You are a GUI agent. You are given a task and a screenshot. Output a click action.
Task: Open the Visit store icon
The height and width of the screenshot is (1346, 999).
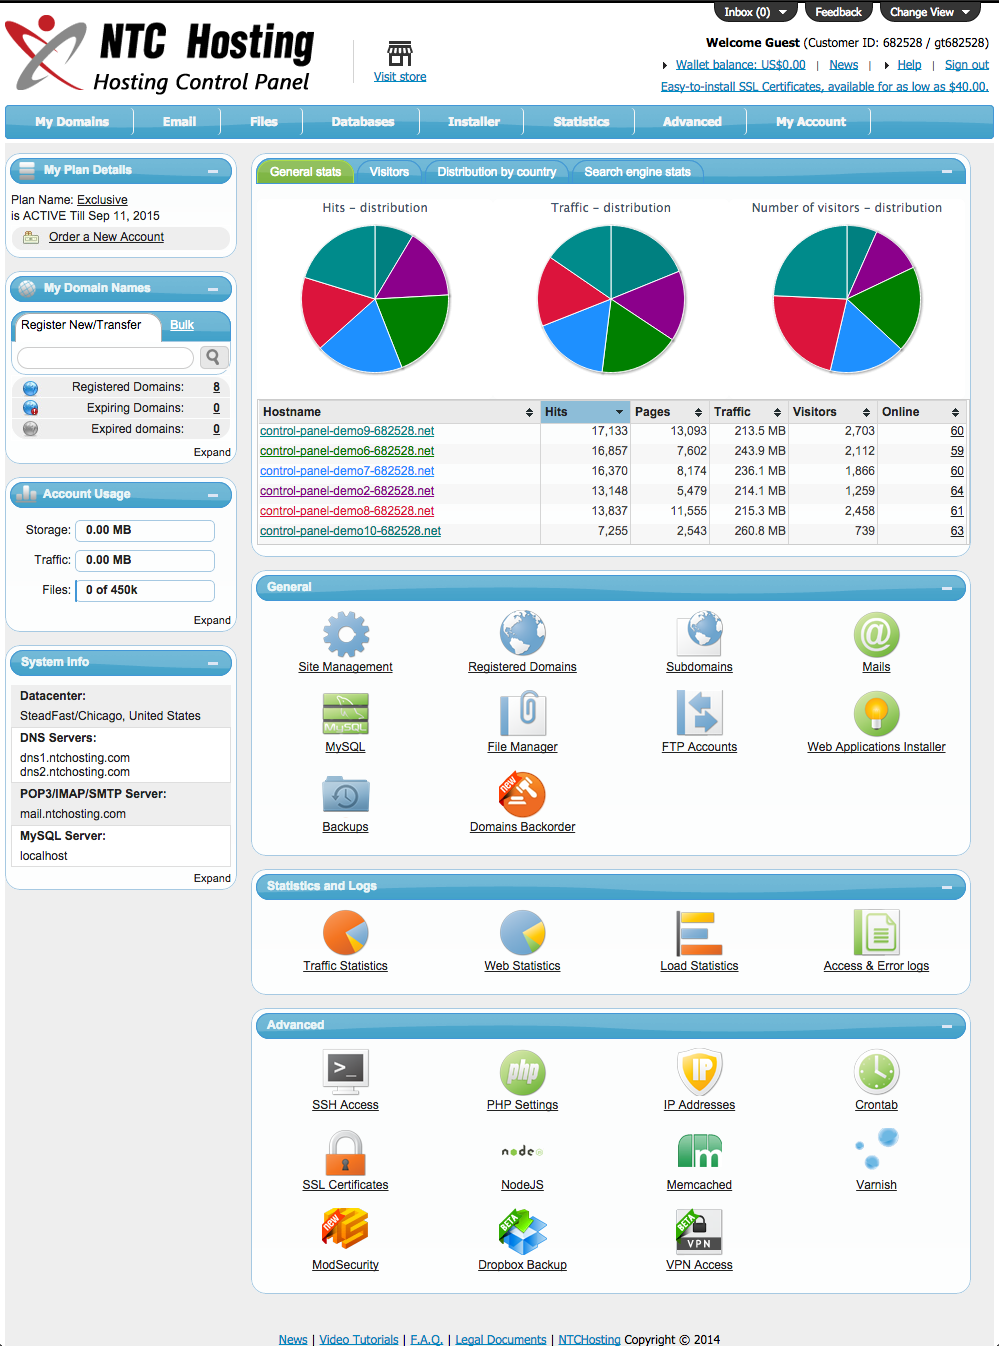click(x=400, y=53)
